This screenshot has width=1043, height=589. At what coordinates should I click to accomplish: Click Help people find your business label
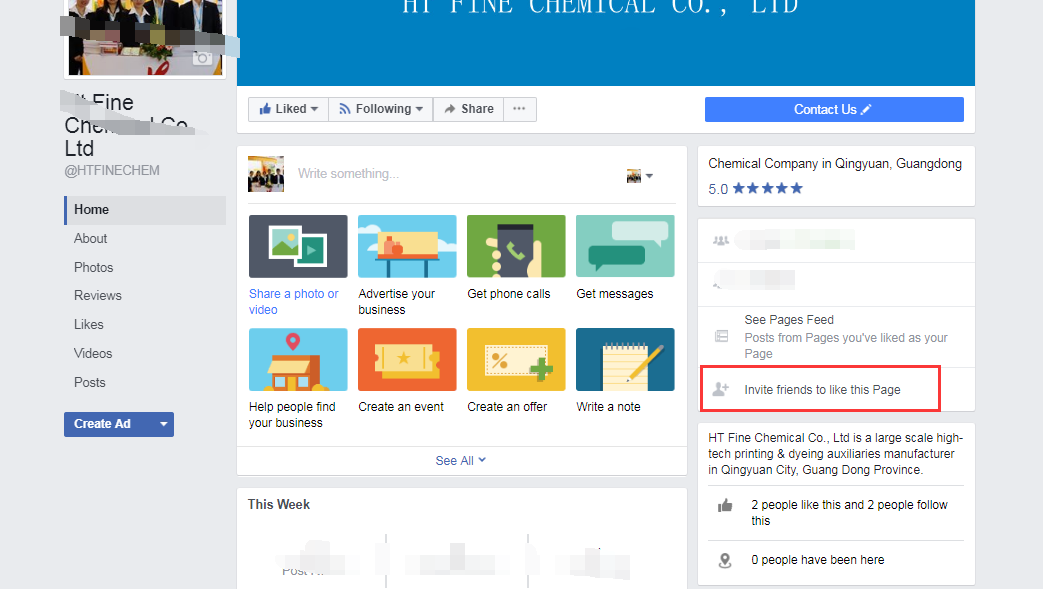pyautogui.click(x=292, y=415)
